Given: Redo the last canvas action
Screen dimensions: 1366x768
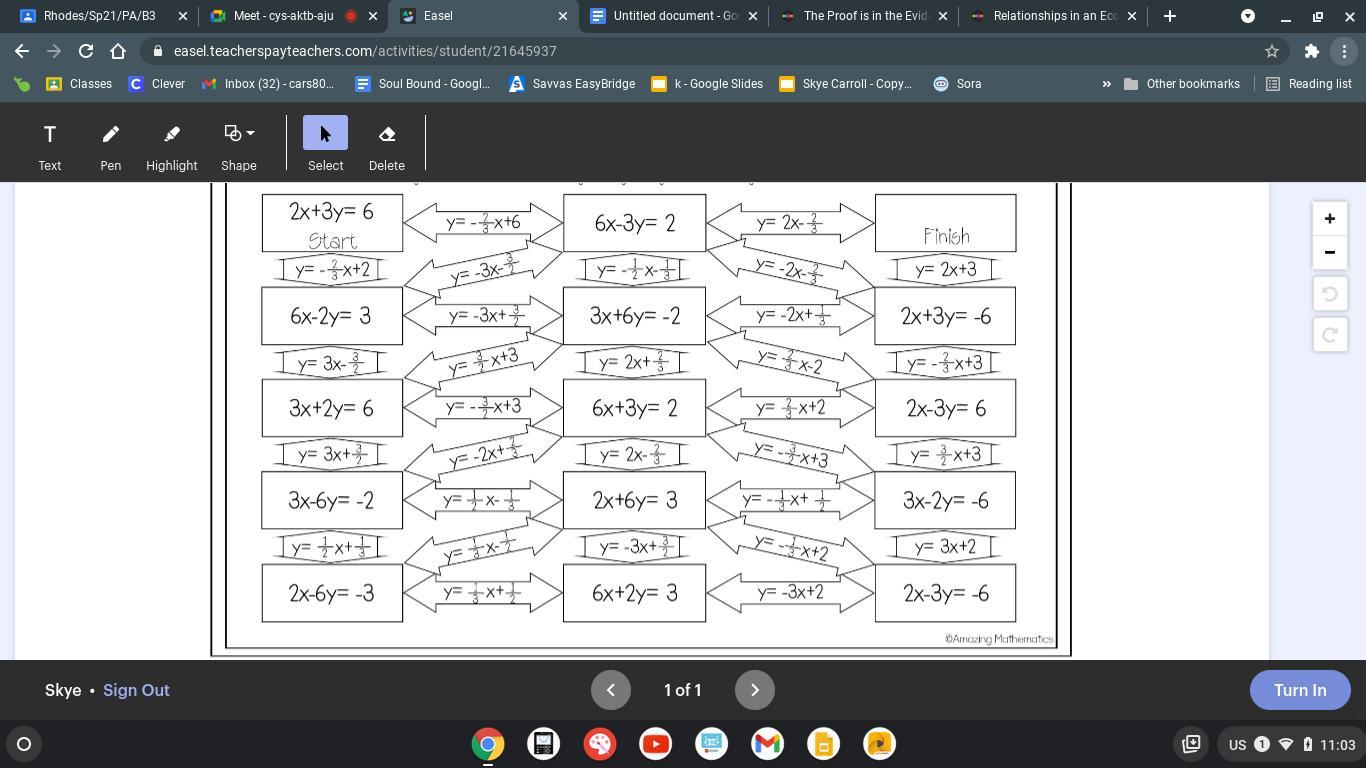Looking at the screenshot, I should (1329, 335).
